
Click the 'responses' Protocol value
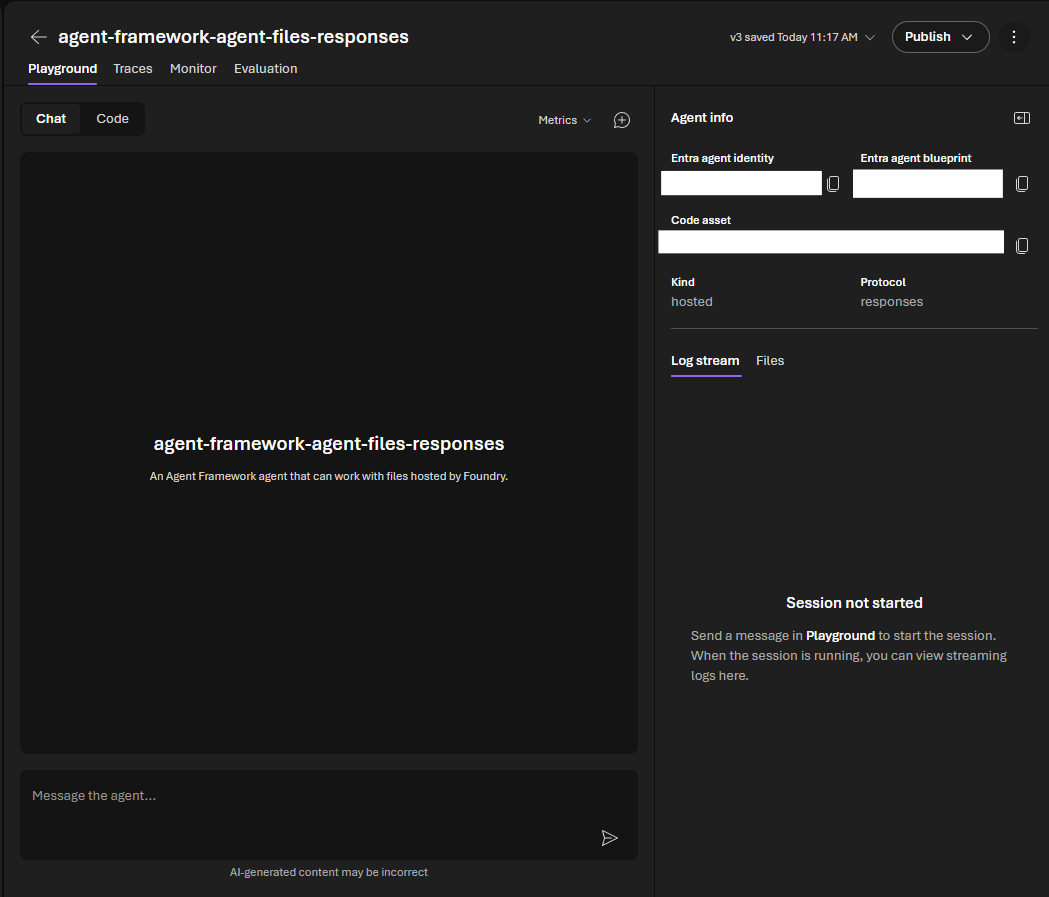pyautogui.click(x=892, y=302)
